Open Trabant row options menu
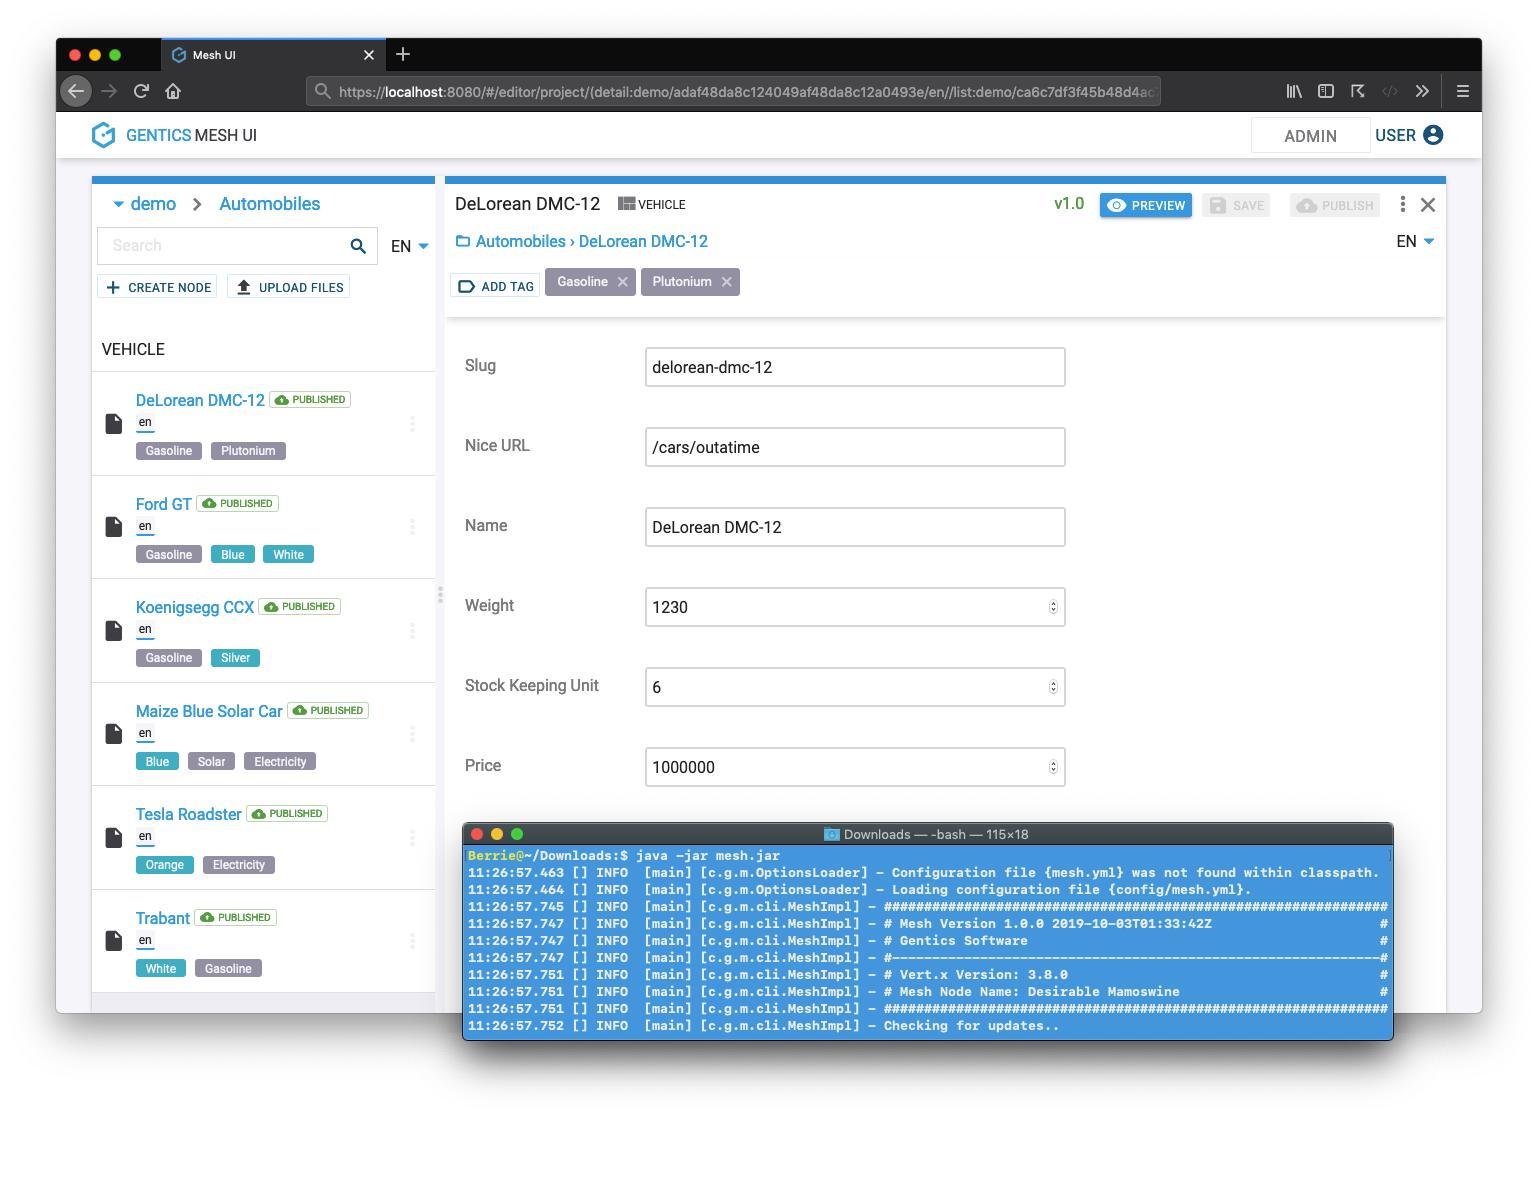This screenshot has height=1187, width=1538. 412,941
